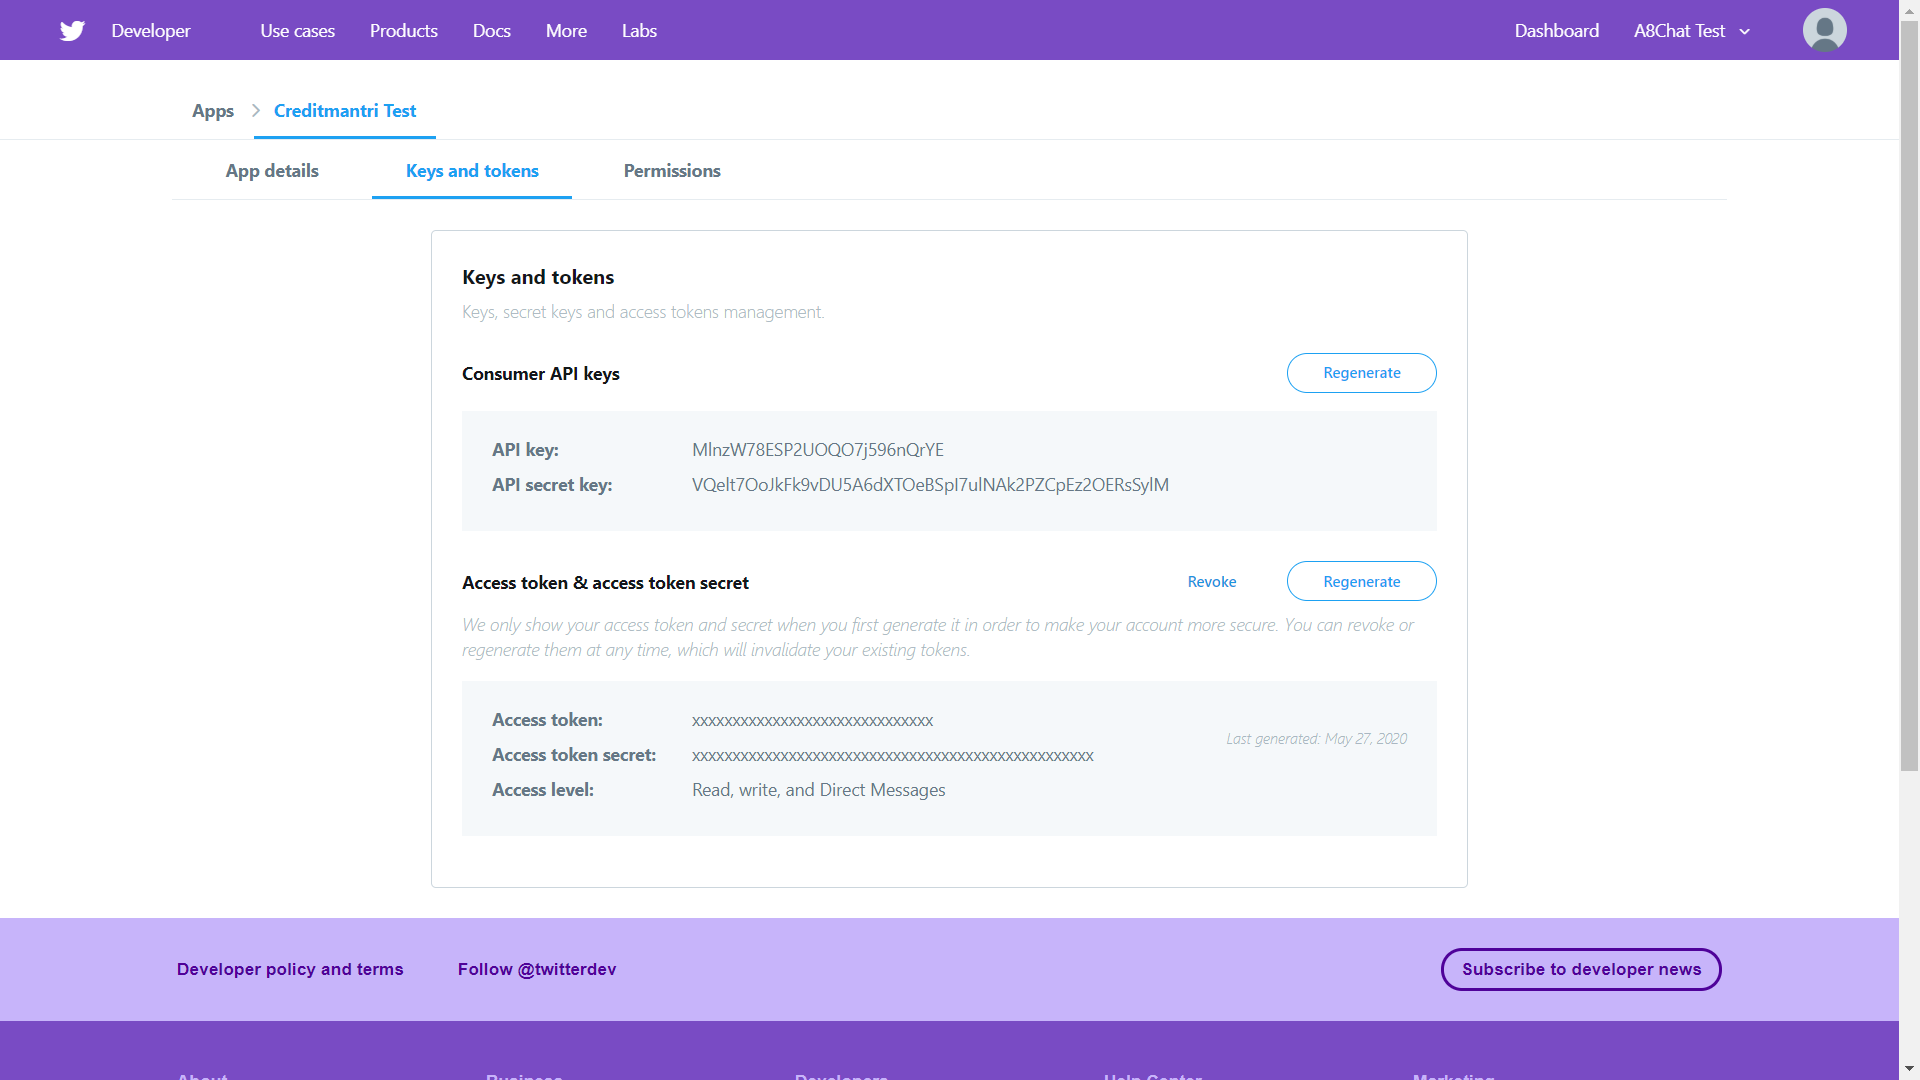Click the breadcrumb chevron separator after Apps

(x=256, y=111)
